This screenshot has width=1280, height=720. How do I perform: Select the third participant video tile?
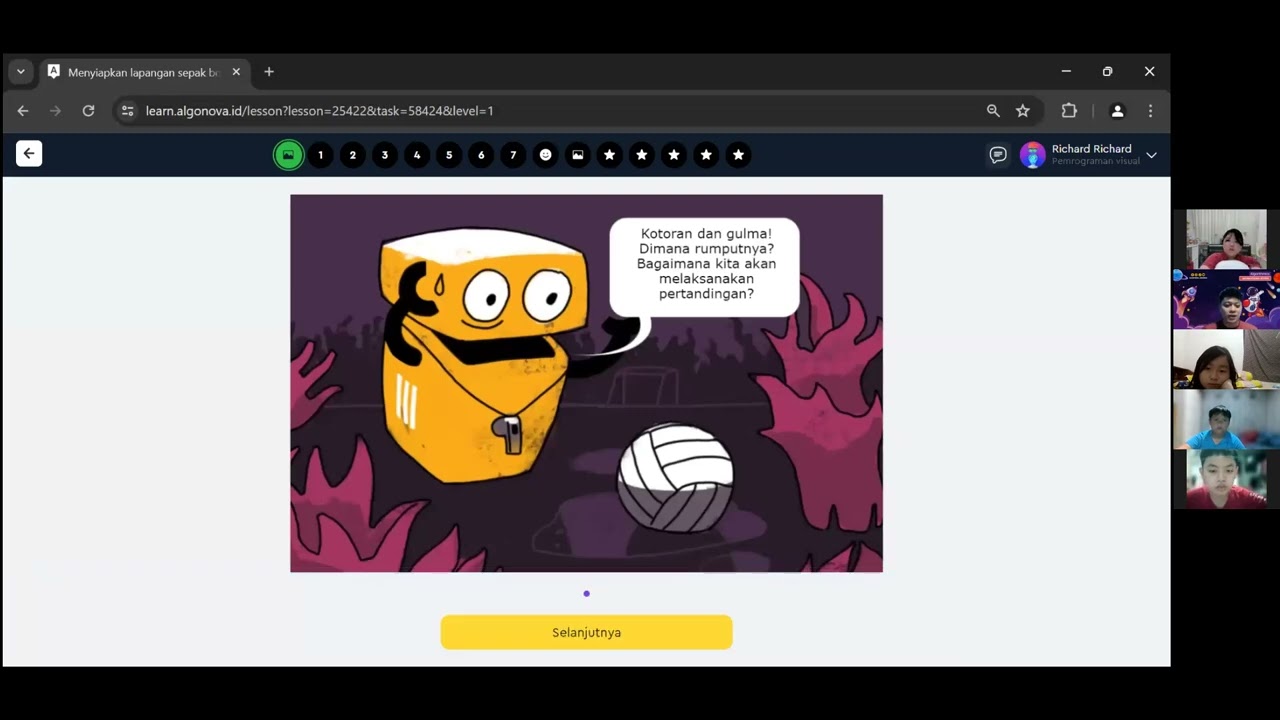pyautogui.click(x=1226, y=359)
